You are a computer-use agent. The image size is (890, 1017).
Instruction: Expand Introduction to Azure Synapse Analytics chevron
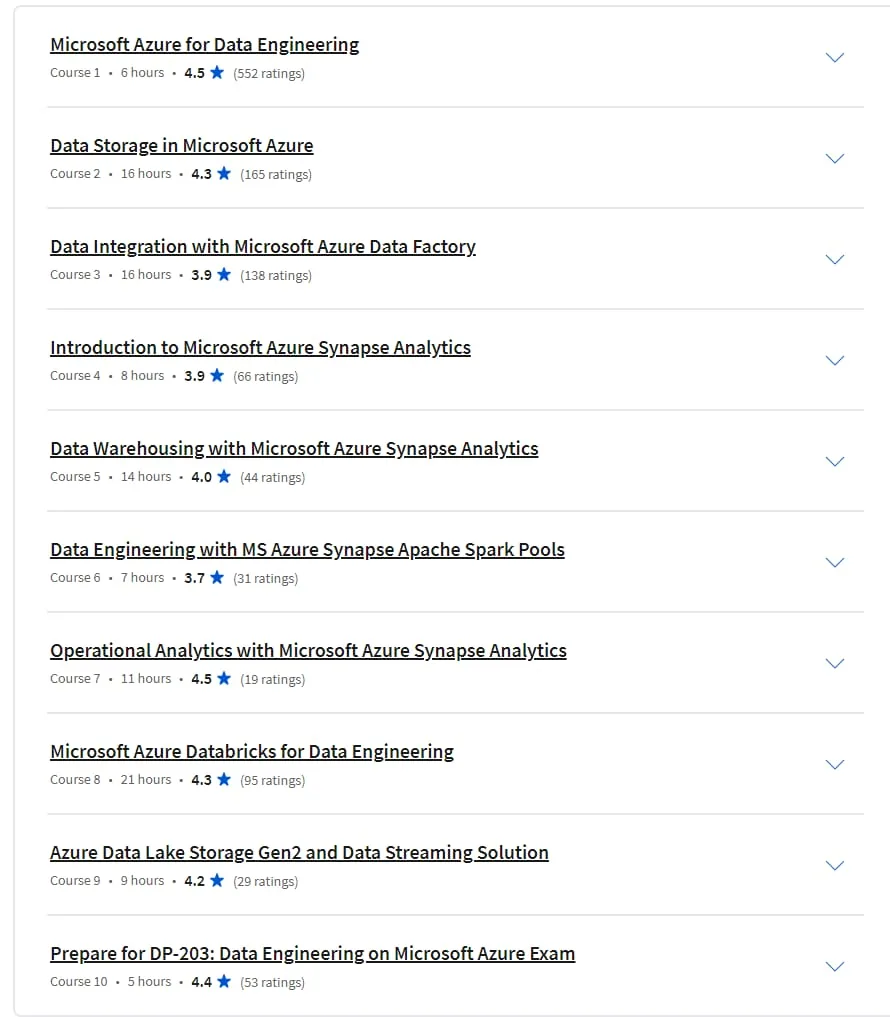[x=834, y=361]
